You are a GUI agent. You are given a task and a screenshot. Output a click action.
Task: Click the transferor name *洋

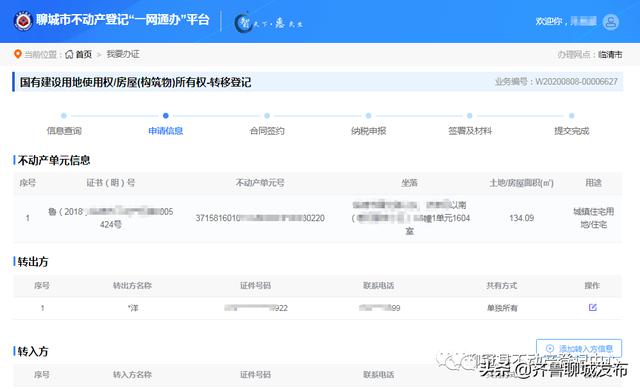pyautogui.click(x=133, y=308)
